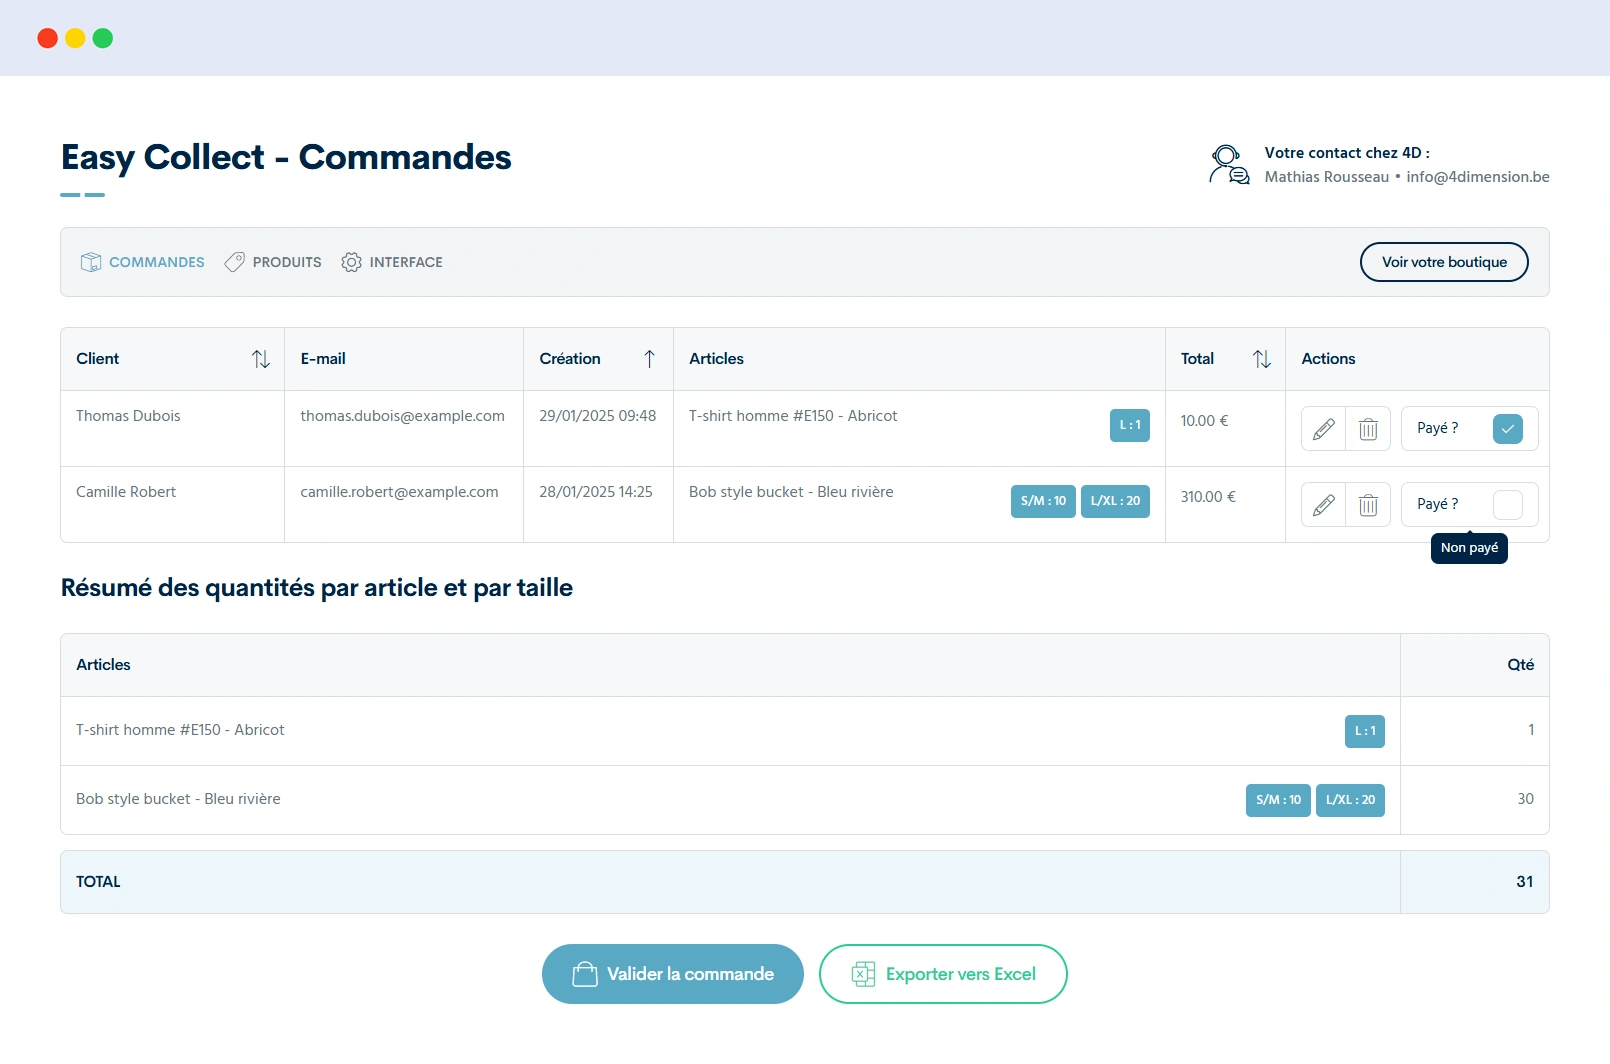
Task: Delete Camille Robert order with trash icon
Action: pos(1368,505)
